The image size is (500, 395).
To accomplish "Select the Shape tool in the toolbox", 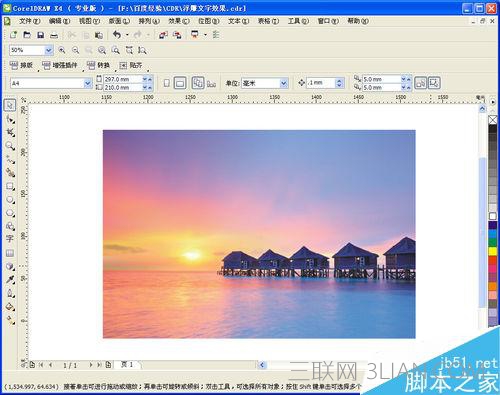I will pos(10,119).
